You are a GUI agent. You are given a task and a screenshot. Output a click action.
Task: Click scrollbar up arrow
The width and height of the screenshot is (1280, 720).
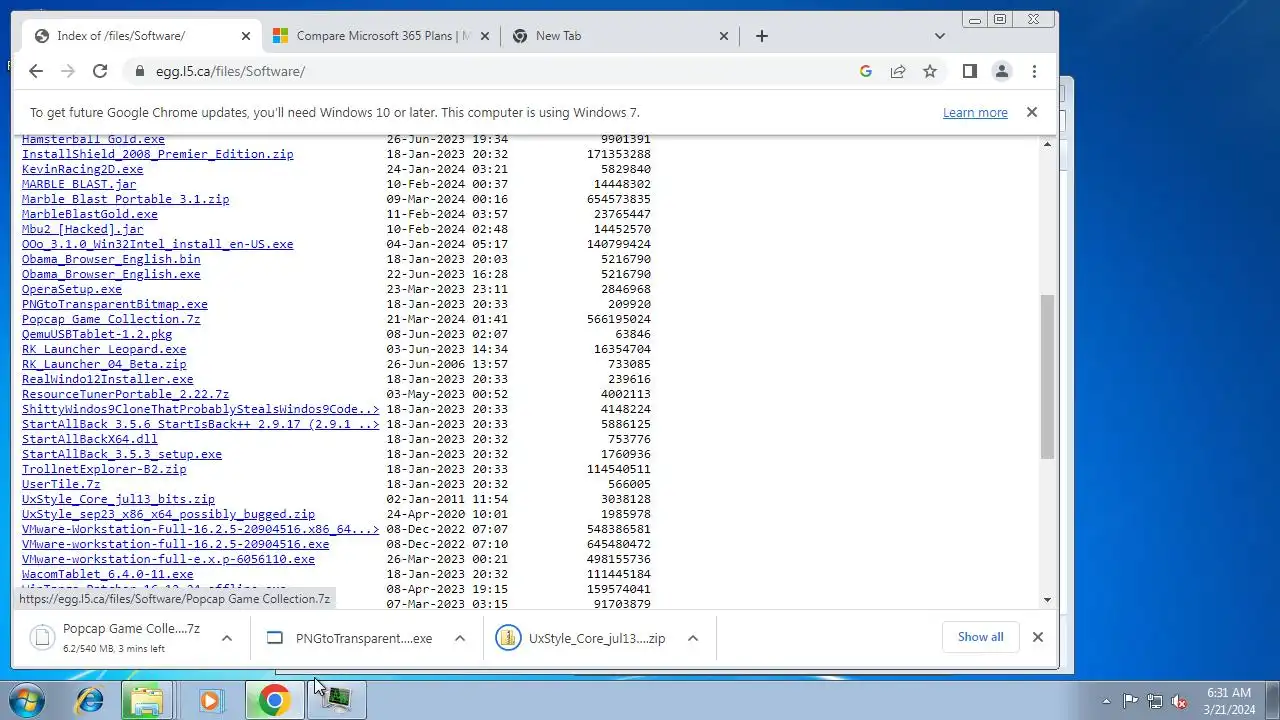tap(1047, 144)
